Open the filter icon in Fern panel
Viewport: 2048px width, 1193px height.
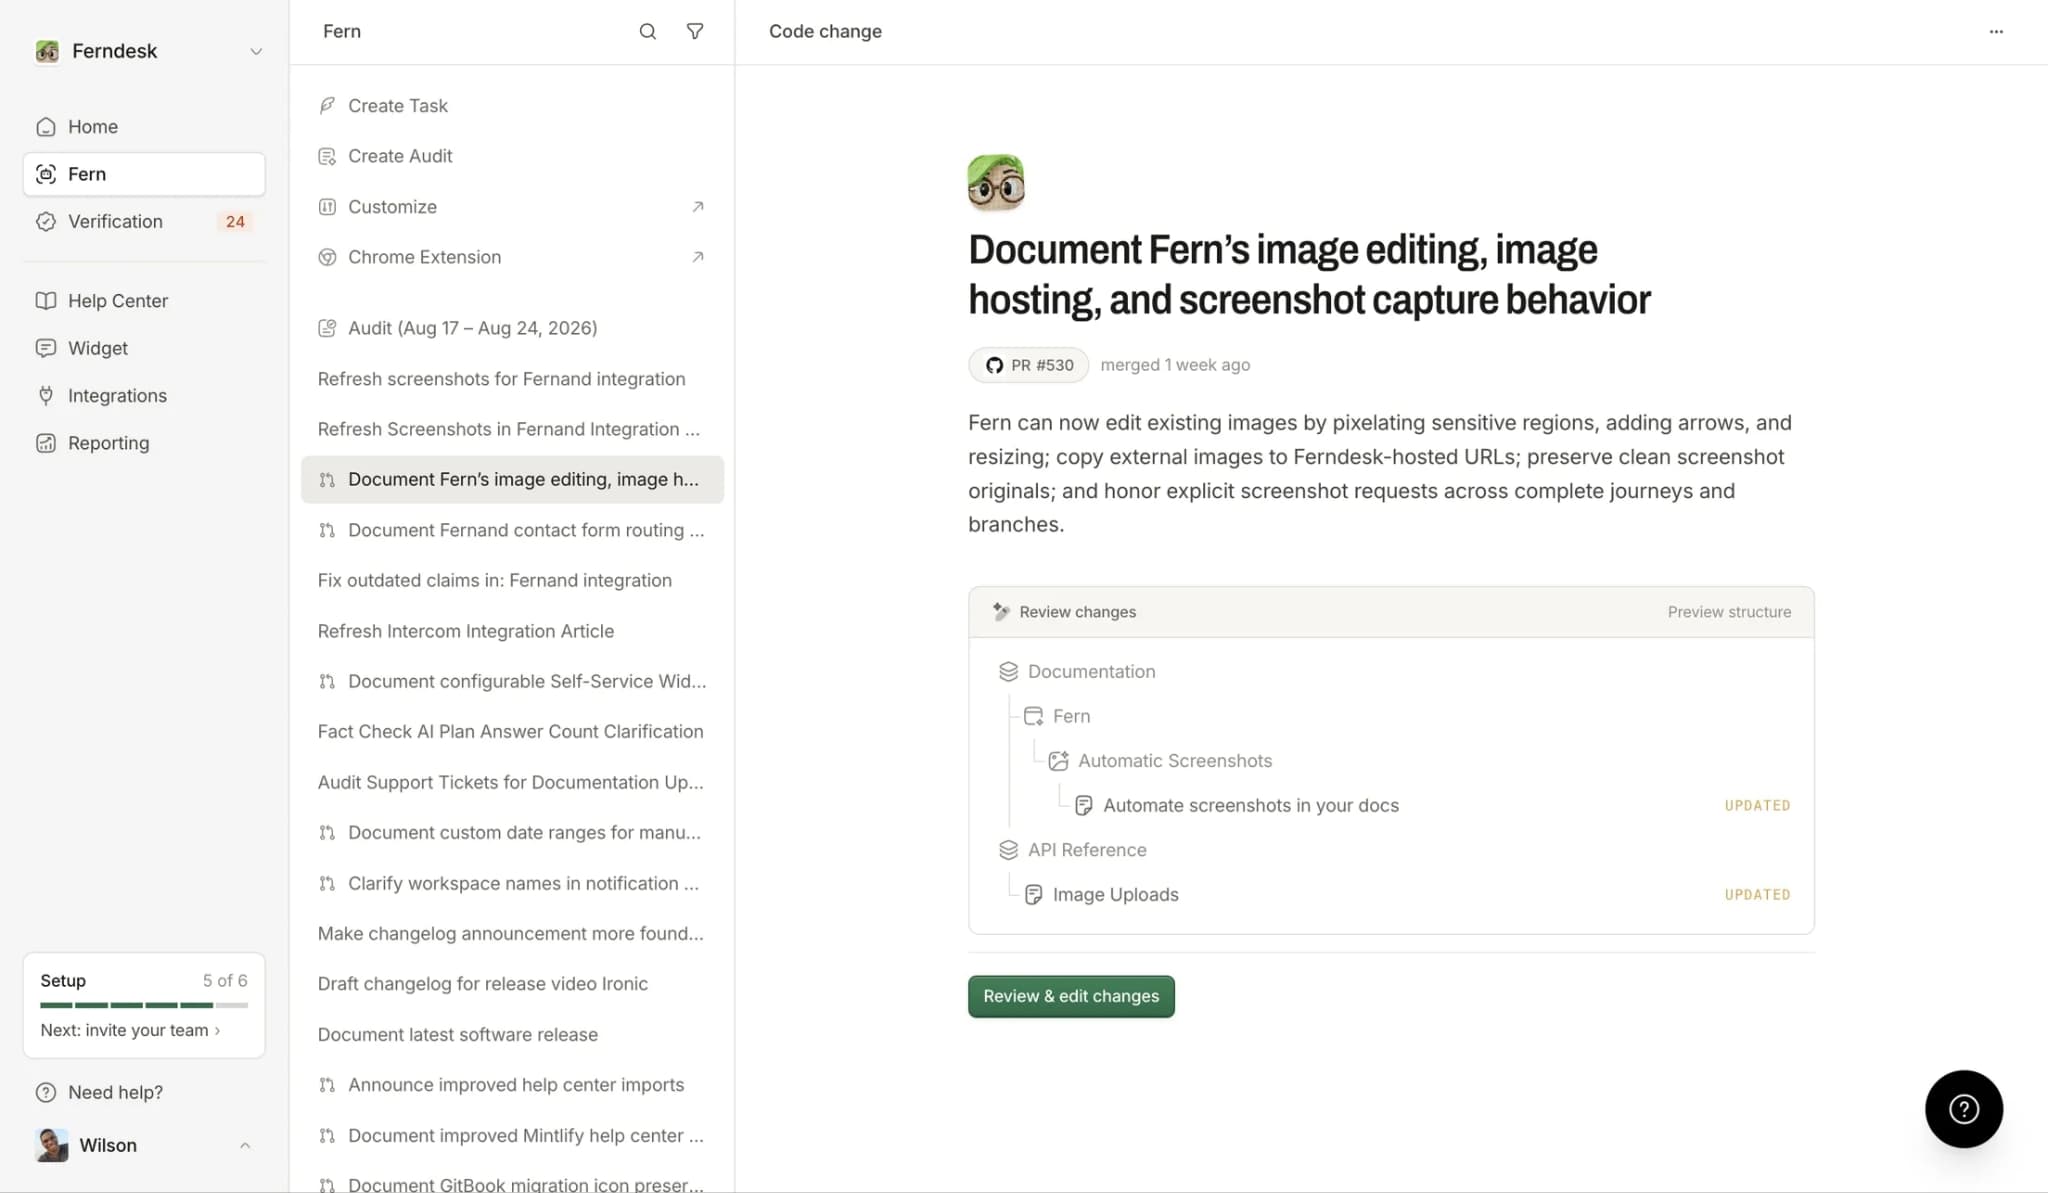click(695, 31)
